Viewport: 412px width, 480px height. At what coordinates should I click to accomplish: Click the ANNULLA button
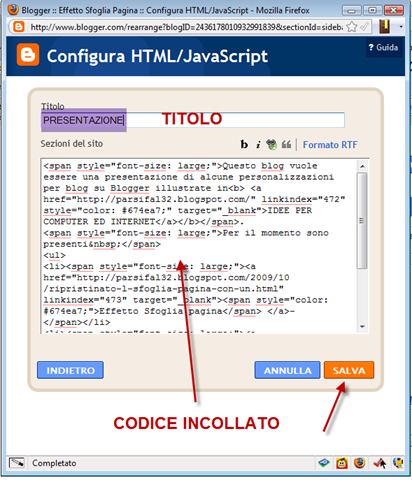pyautogui.click(x=287, y=370)
